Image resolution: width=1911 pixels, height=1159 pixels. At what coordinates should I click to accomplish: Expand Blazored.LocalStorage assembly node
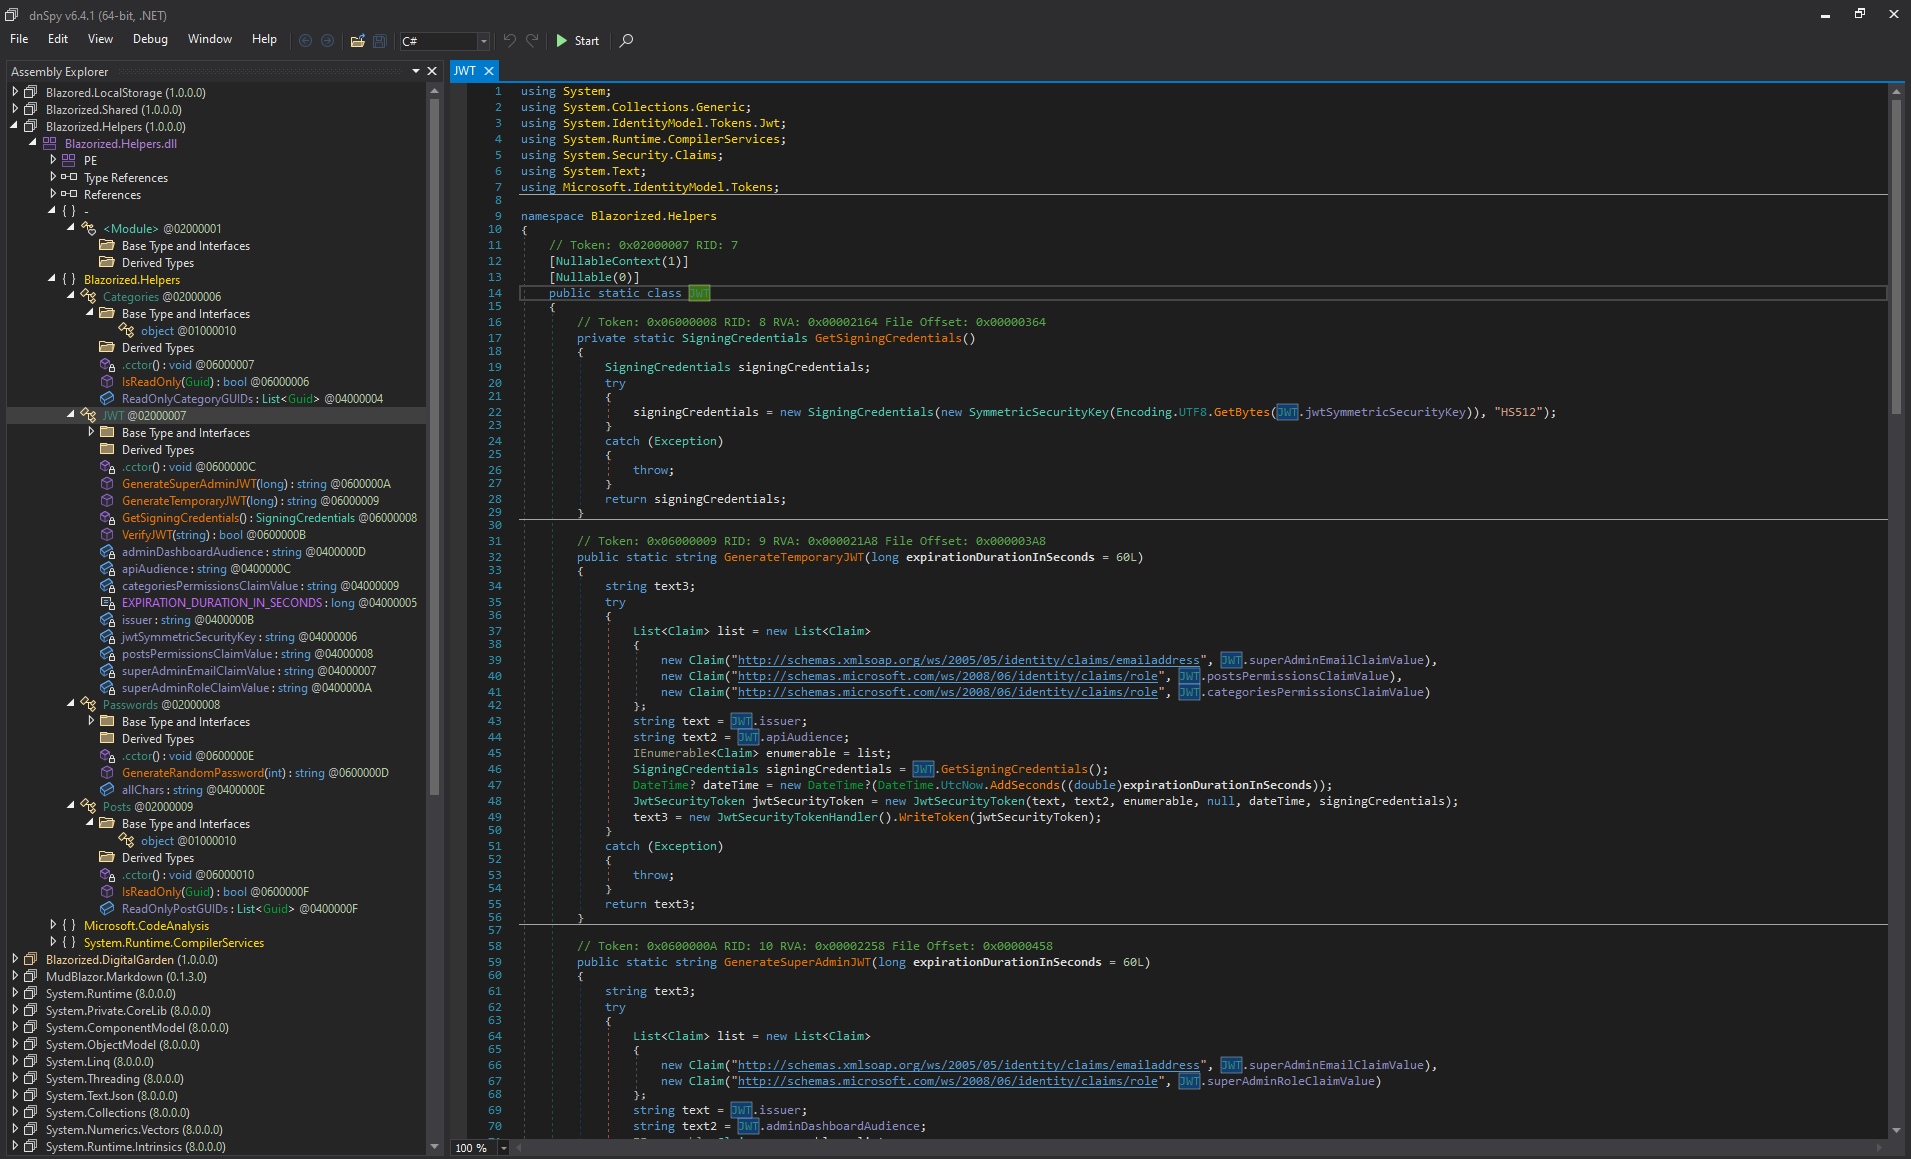click(15, 92)
